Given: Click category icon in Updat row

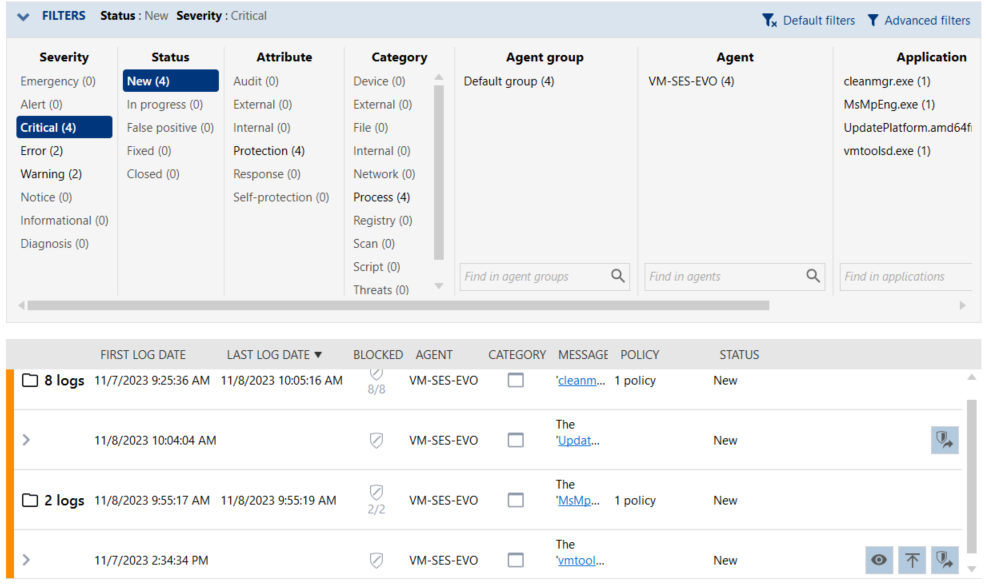Looking at the screenshot, I should click(516, 440).
